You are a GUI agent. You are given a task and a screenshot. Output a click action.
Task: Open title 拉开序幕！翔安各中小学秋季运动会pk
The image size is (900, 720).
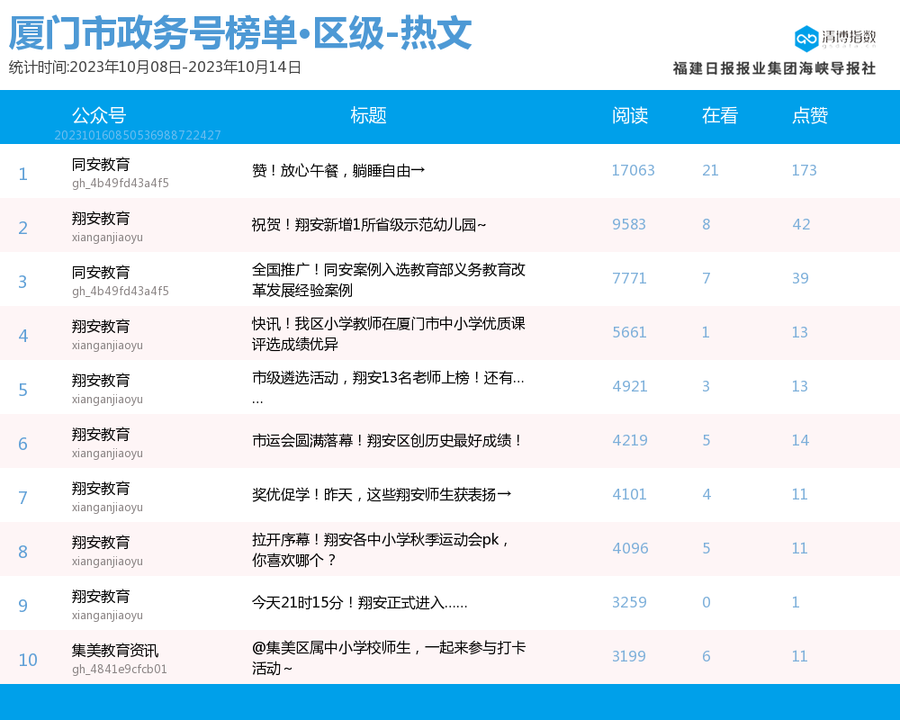coord(381,549)
